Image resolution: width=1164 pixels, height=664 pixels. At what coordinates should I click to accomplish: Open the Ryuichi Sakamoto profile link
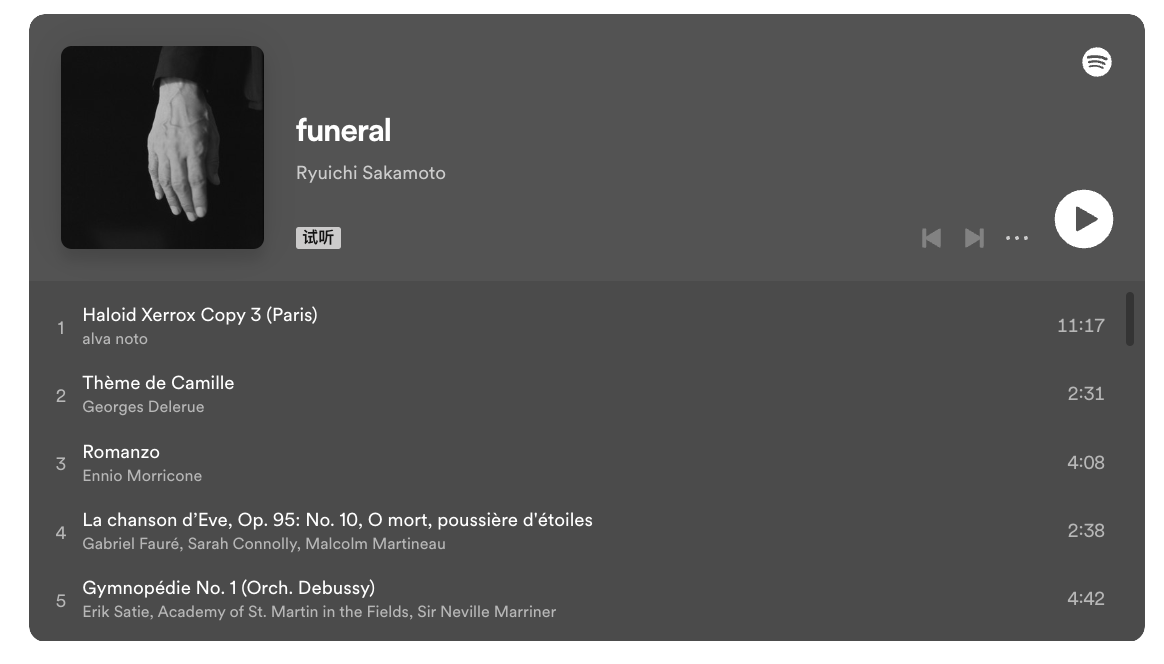click(x=370, y=173)
